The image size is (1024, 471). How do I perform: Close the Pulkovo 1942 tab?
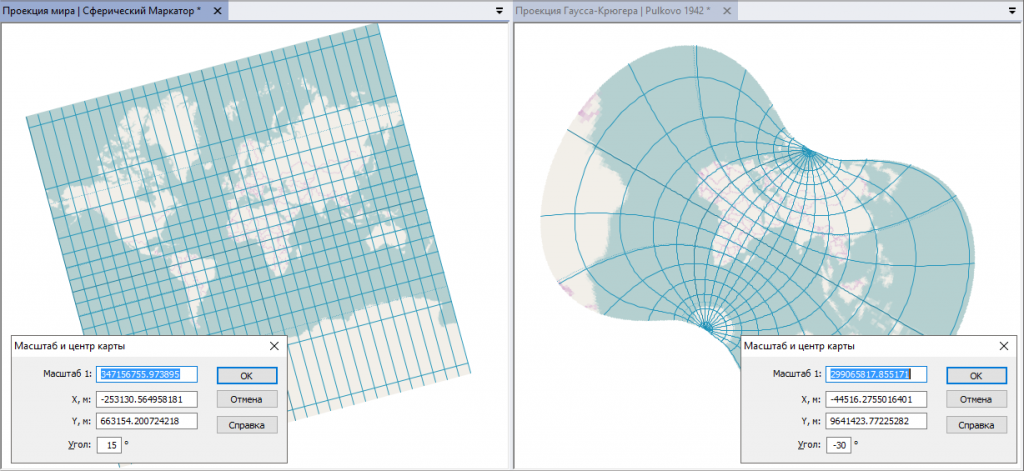[726, 9]
